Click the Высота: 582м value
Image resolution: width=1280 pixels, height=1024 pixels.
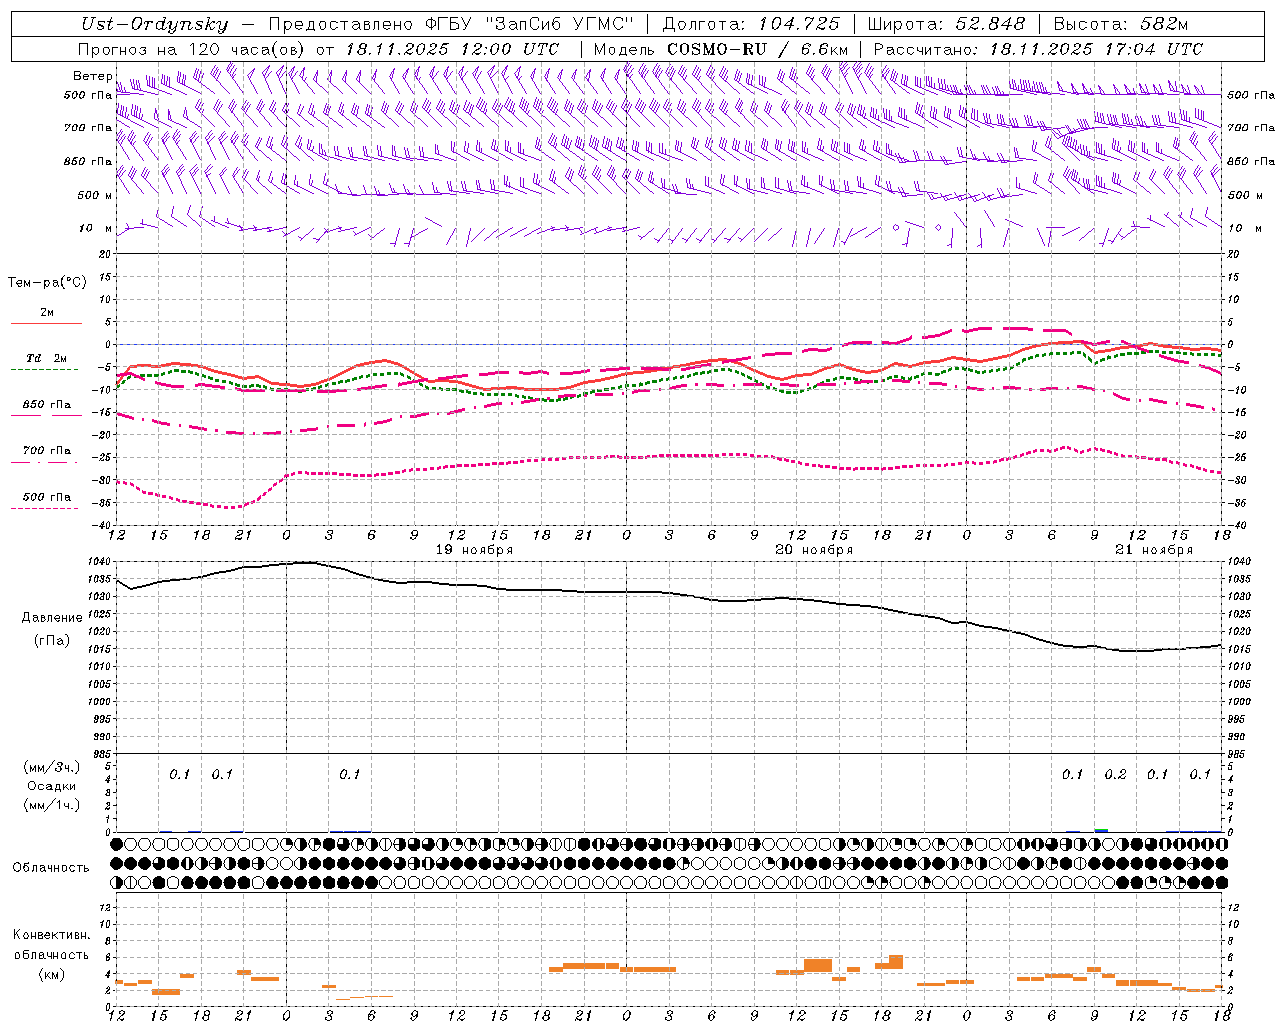(x=1121, y=24)
